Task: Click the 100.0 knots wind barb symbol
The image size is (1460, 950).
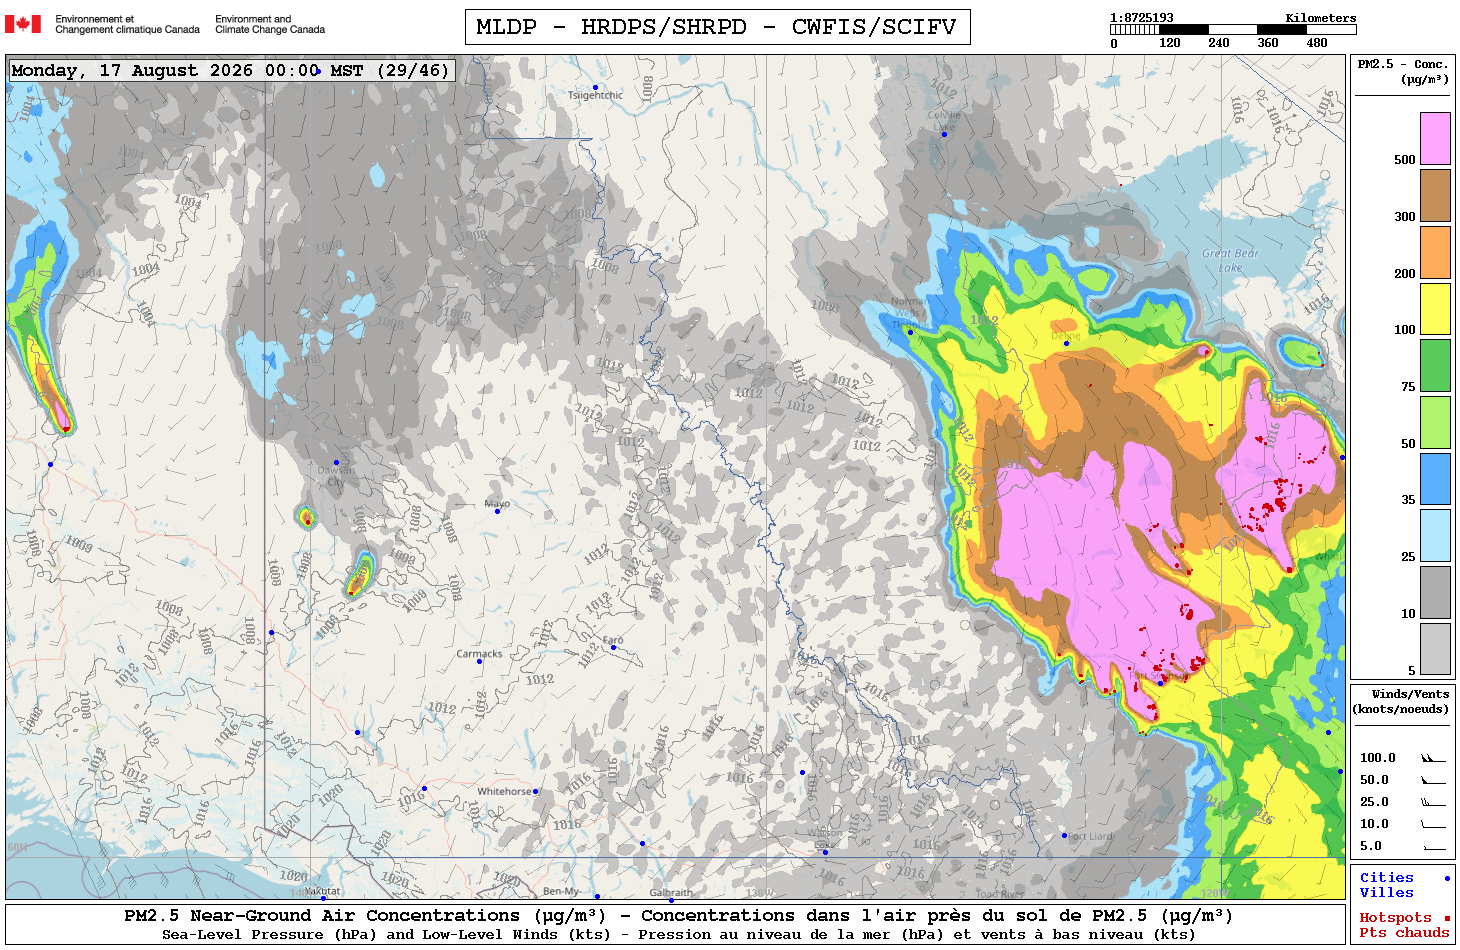Action: click(x=1433, y=758)
